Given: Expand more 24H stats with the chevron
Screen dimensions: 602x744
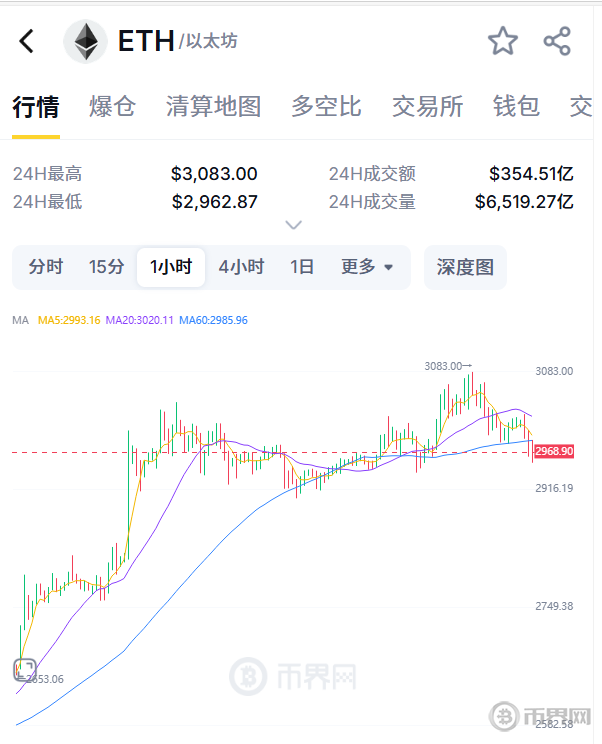Looking at the screenshot, I should (294, 224).
